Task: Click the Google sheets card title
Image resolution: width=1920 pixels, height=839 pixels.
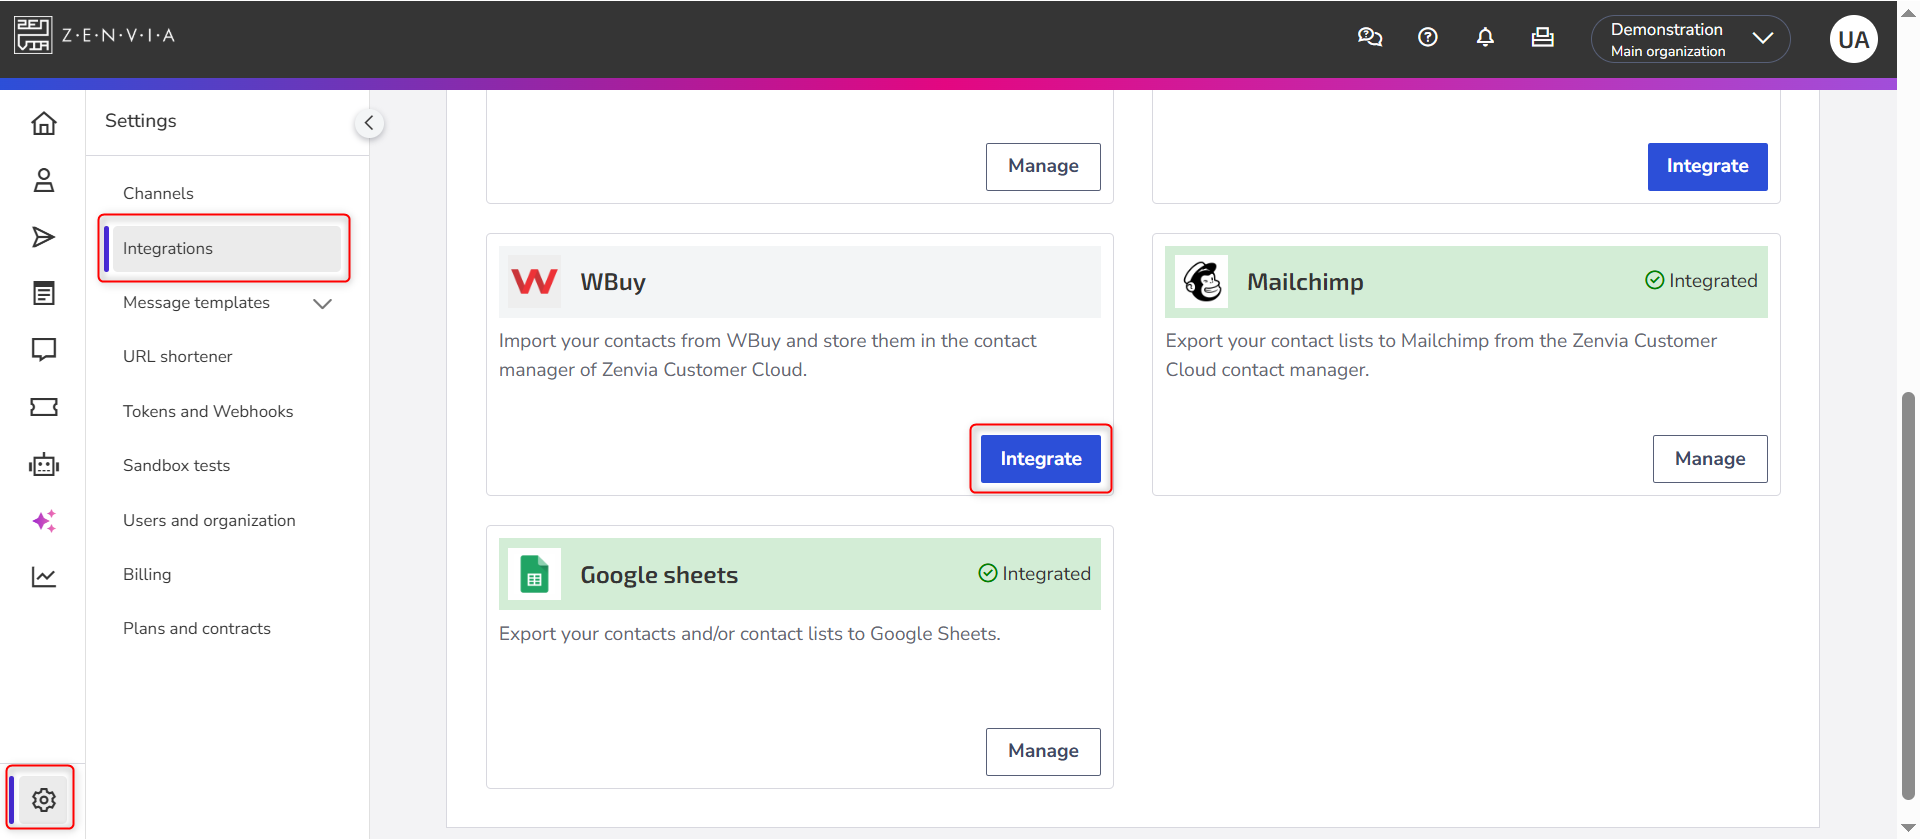Action: (x=659, y=575)
